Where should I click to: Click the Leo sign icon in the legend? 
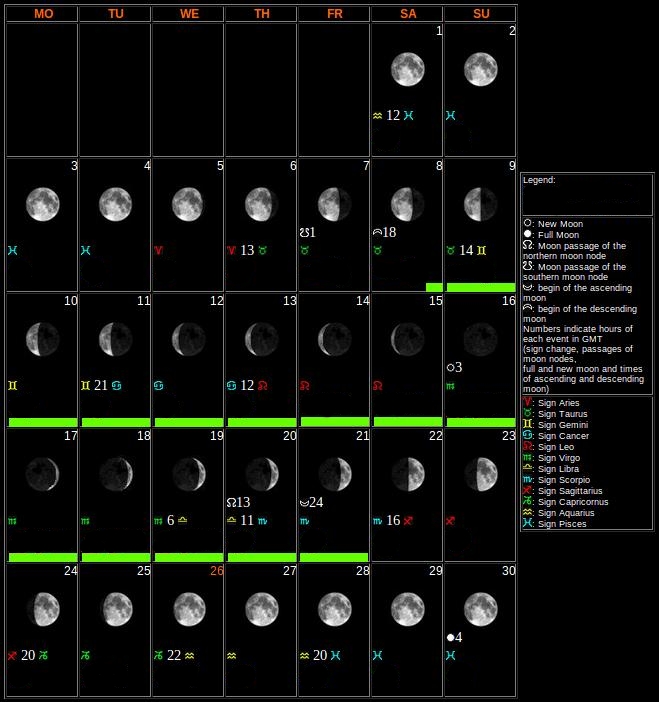tap(528, 447)
